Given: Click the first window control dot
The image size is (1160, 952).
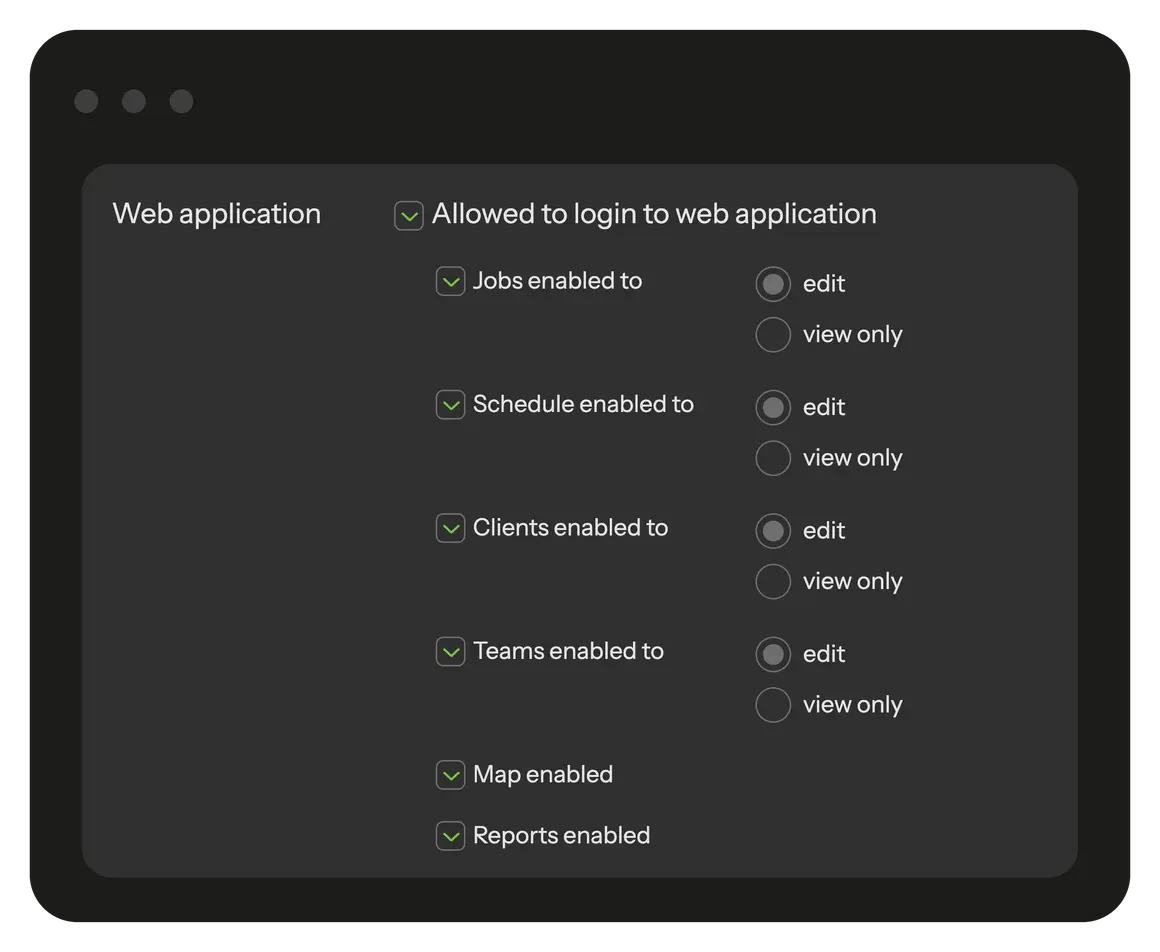Looking at the screenshot, I should coord(87,101).
